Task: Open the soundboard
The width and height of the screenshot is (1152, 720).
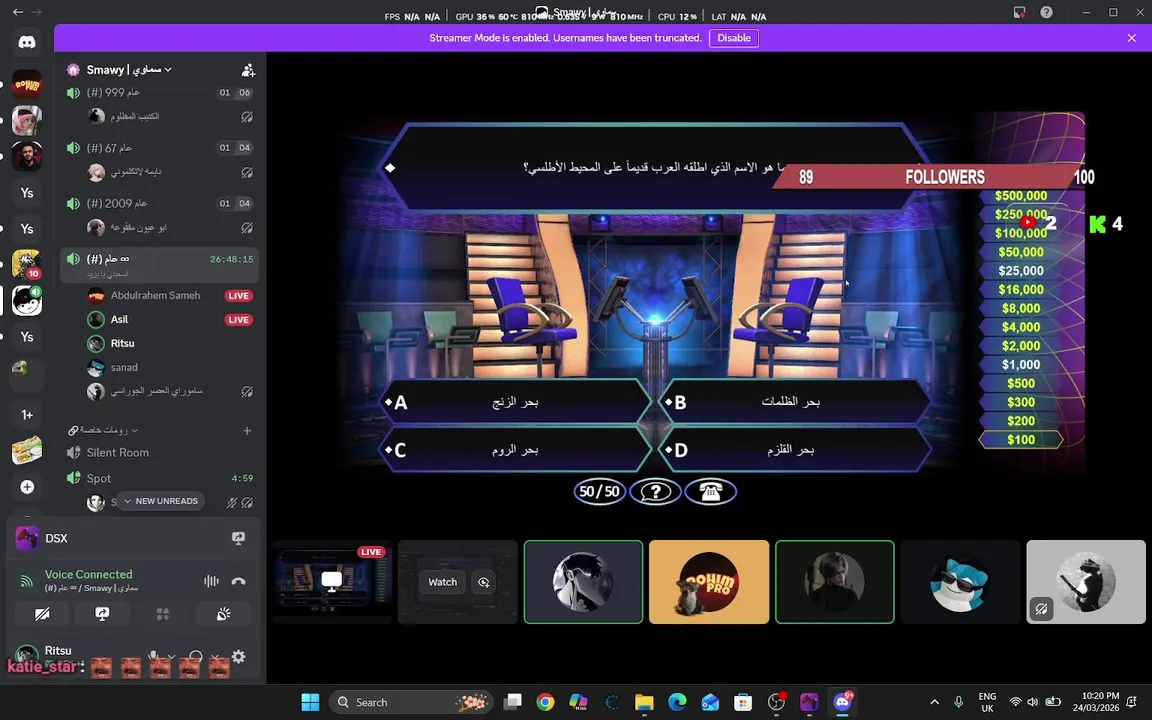Action: (x=223, y=613)
